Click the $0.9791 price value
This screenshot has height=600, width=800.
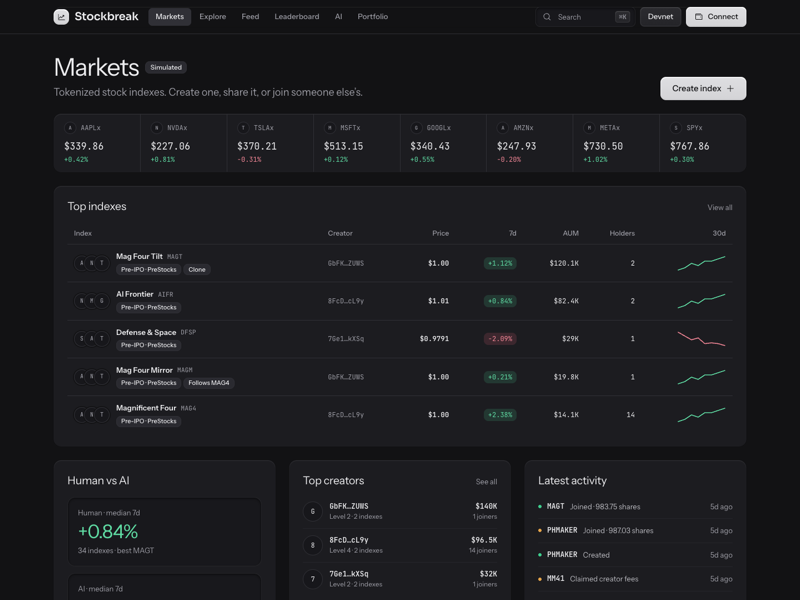(434, 339)
